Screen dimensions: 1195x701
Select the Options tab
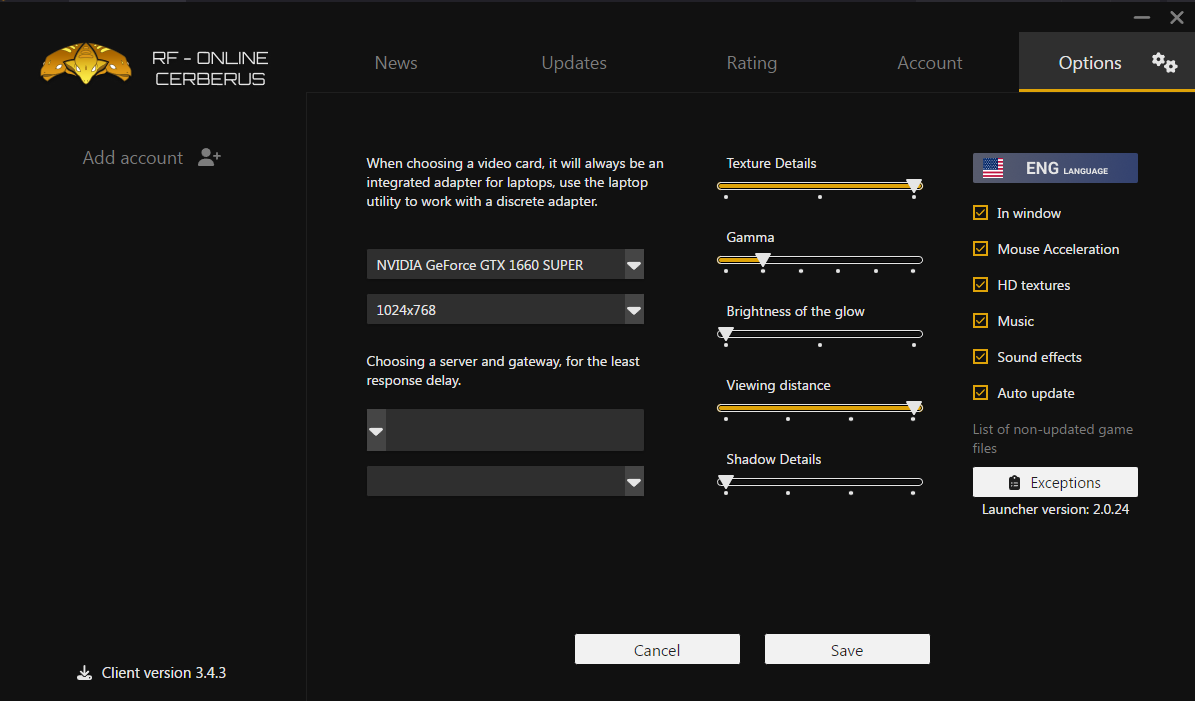[1107, 62]
